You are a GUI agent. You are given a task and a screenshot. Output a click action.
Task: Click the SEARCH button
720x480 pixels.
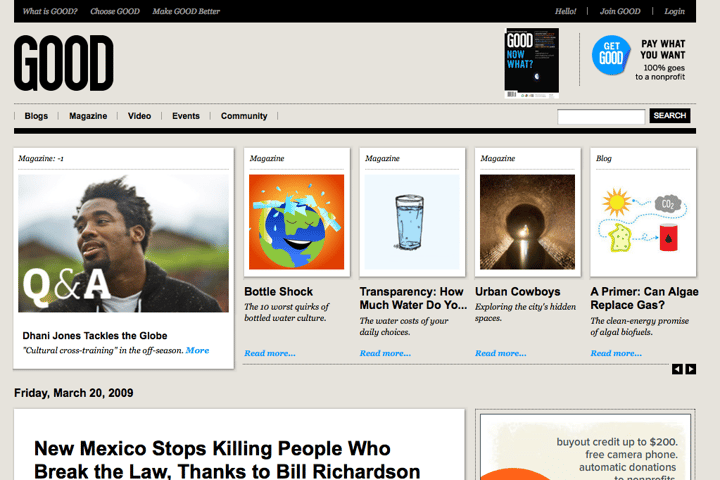tap(670, 116)
